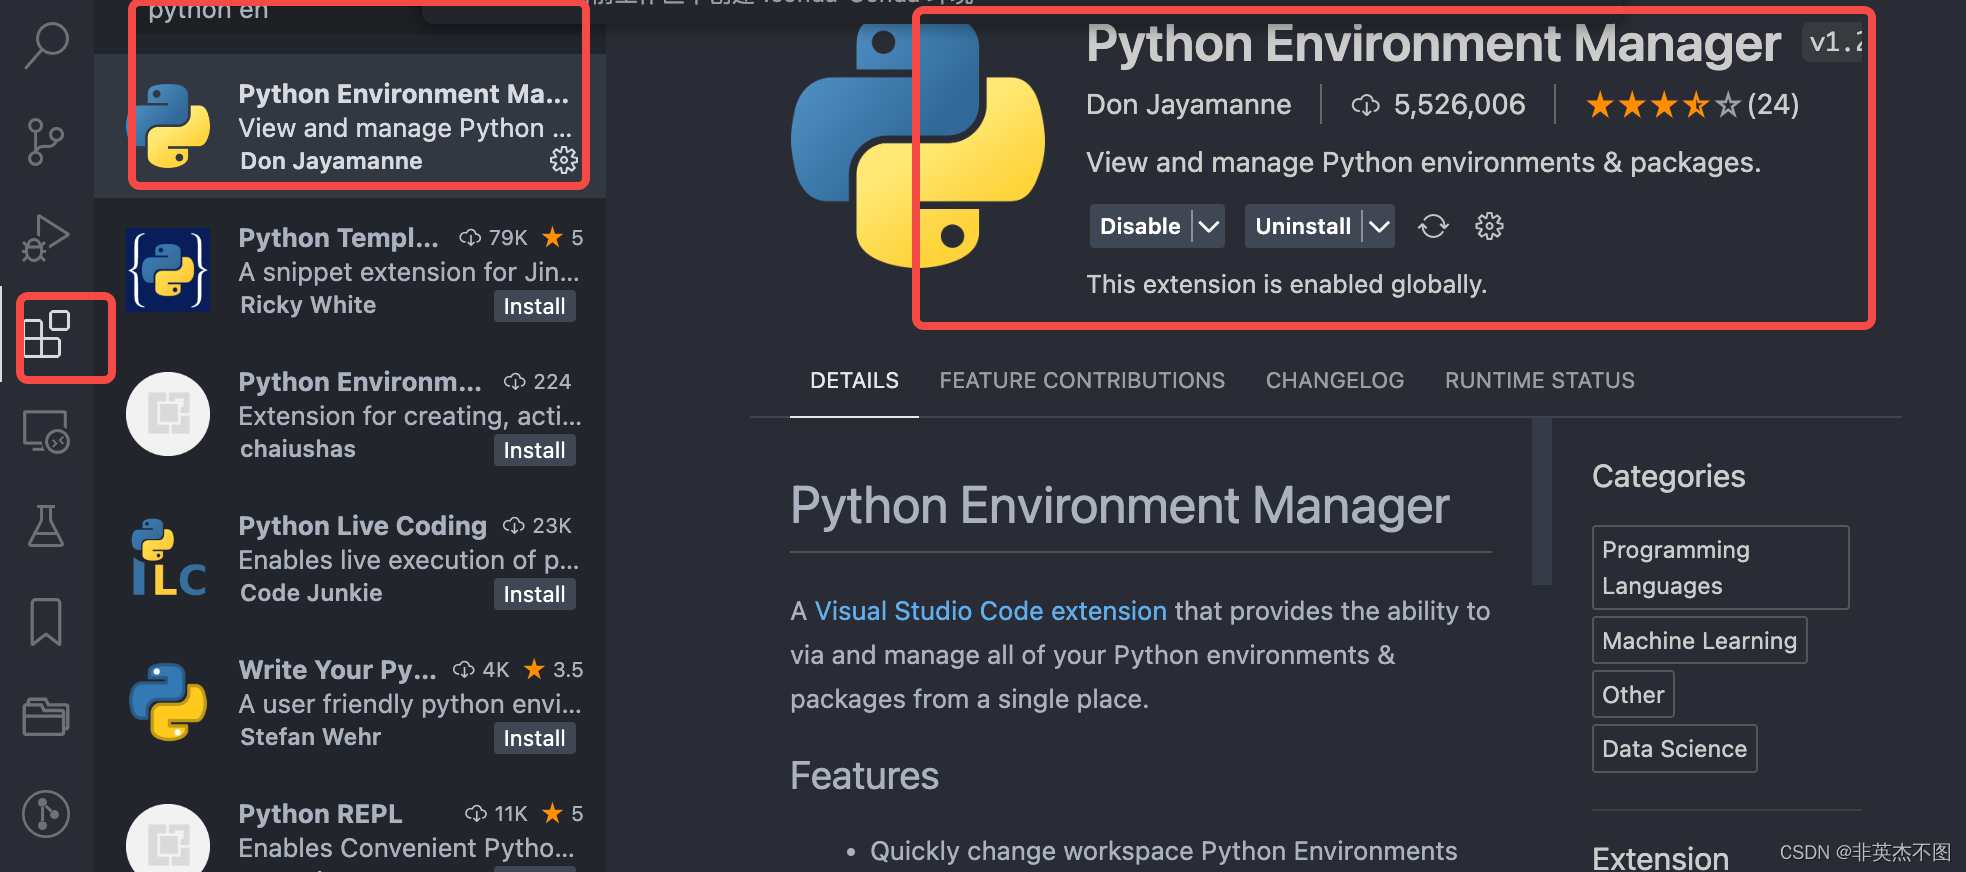The width and height of the screenshot is (1966, 872).
Task: Click the star rating (24) of the extension
Action: pos(1692,105)
